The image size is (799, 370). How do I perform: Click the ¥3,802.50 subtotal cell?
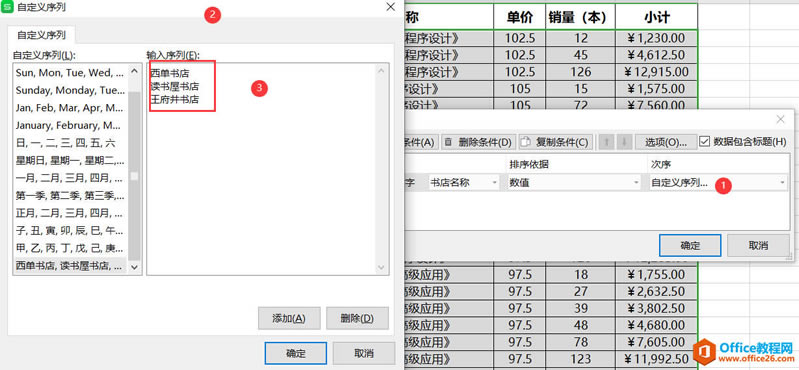pyautogui.click(x=656, y=308)
